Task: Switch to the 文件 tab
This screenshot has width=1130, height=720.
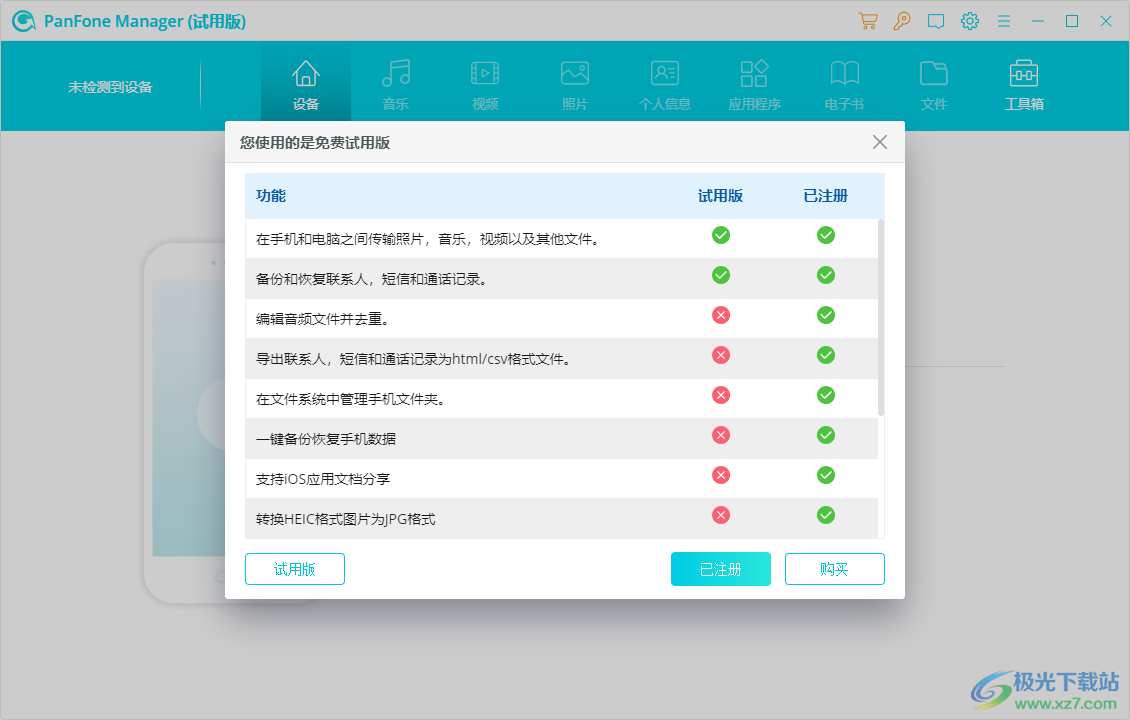Action: (x=934, y=85)
